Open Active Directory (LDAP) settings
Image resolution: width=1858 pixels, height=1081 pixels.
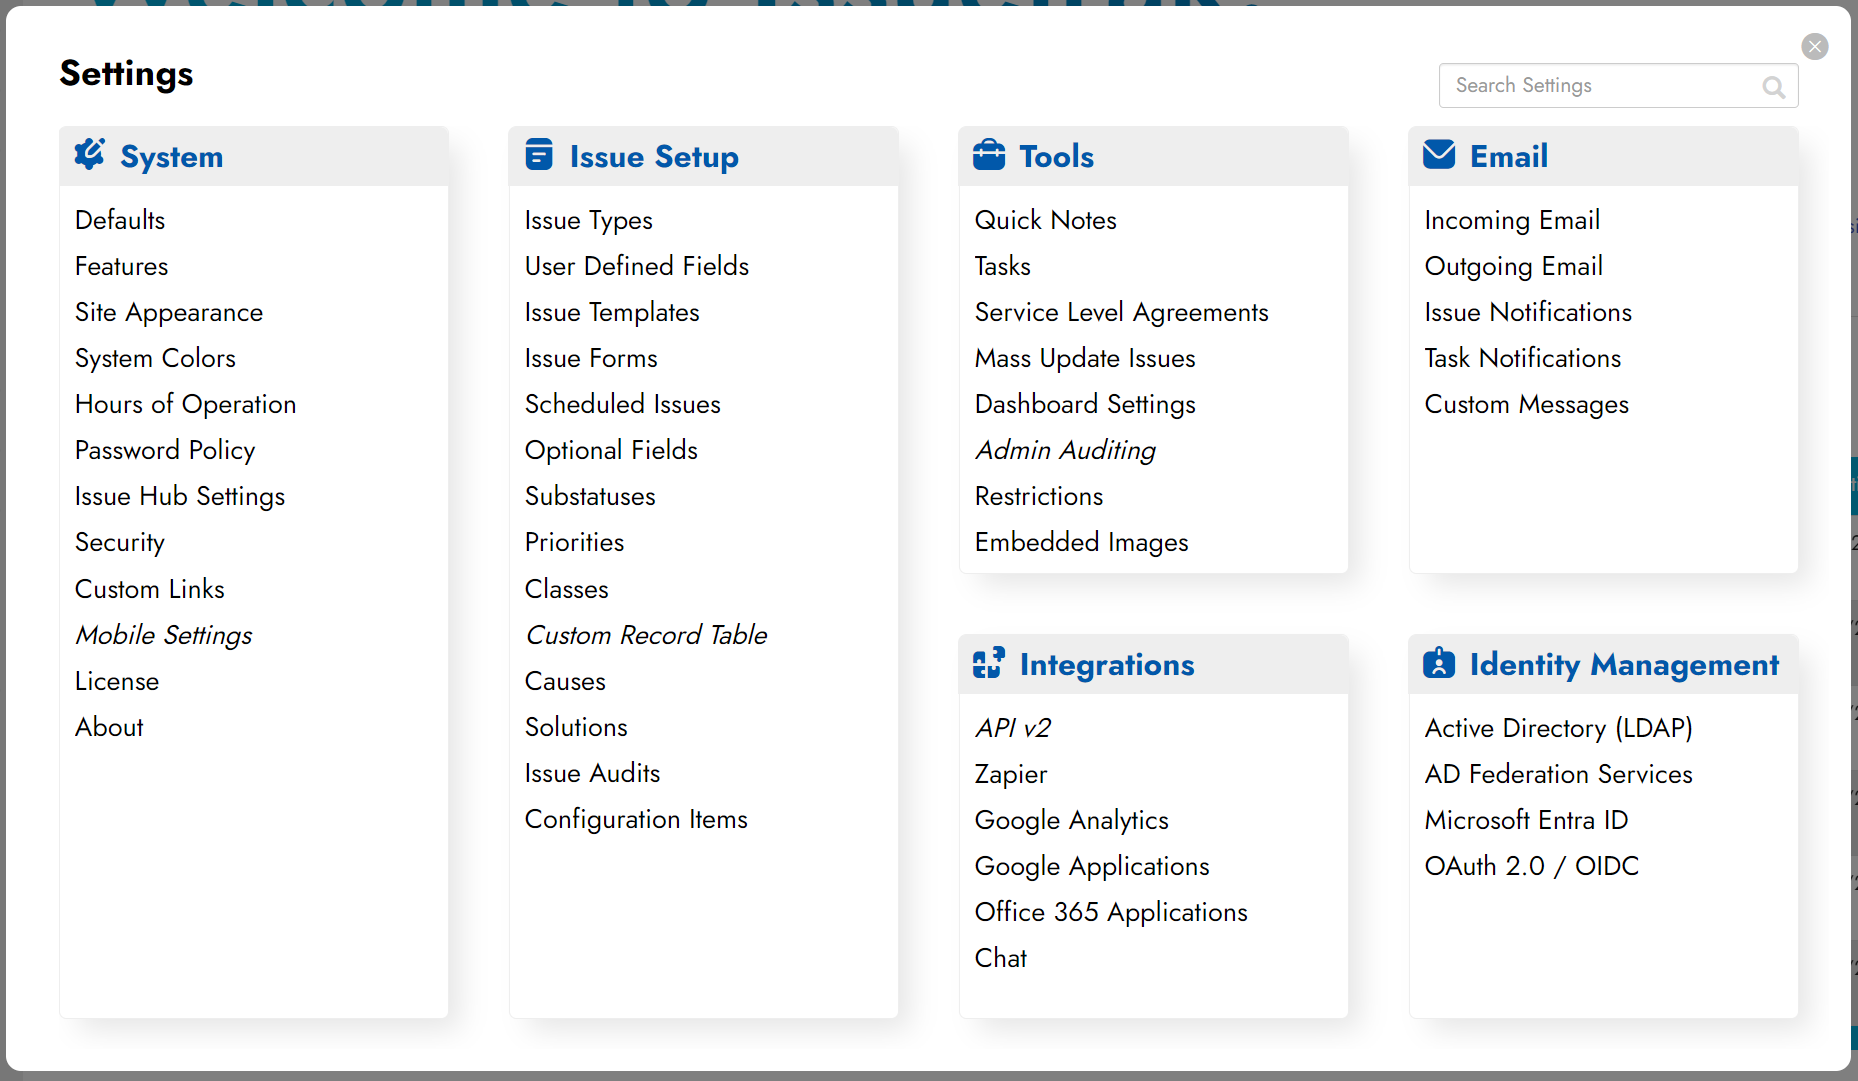pyautogui.click(x=1558, y=728)
